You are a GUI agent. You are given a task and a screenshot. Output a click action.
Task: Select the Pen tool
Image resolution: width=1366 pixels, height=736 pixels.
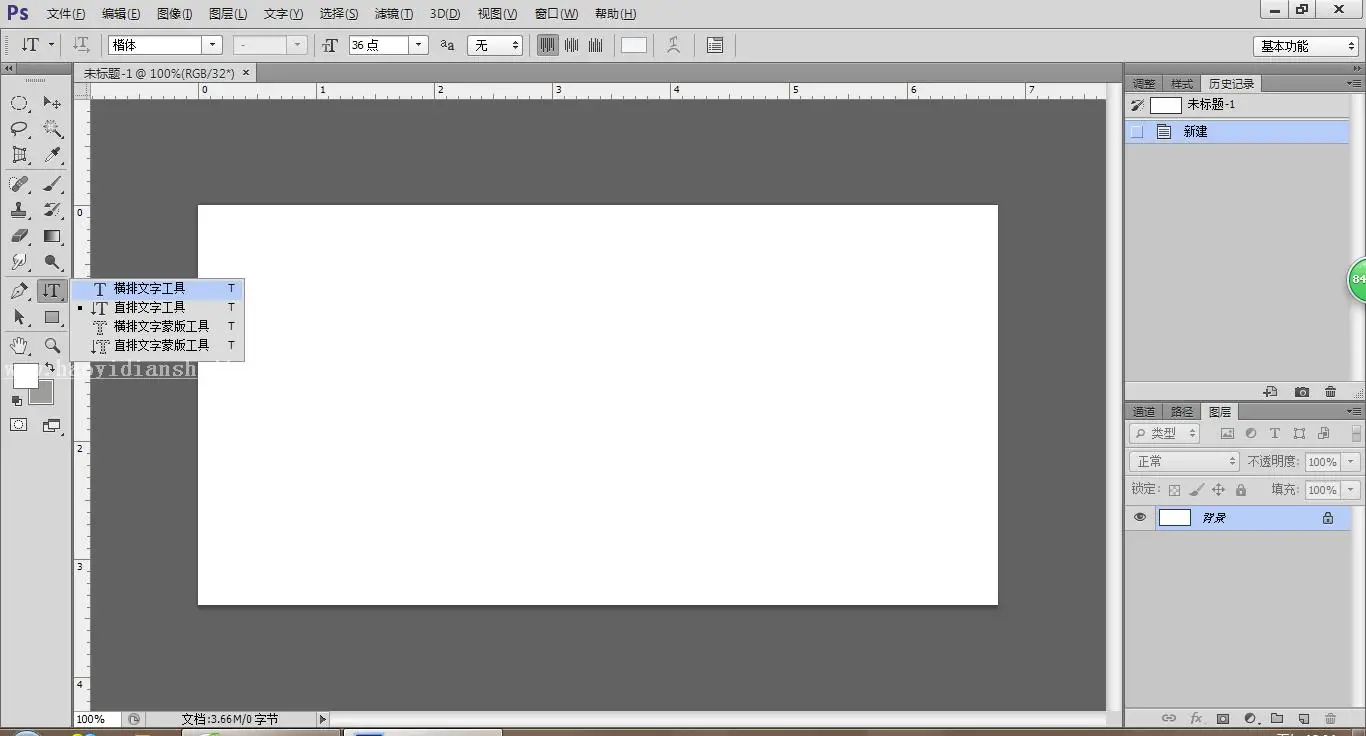[19, 291]
